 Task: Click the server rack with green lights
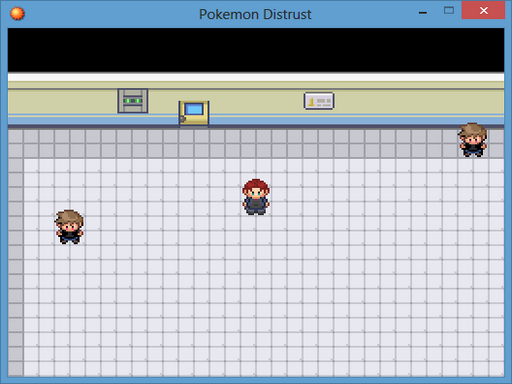133,101
